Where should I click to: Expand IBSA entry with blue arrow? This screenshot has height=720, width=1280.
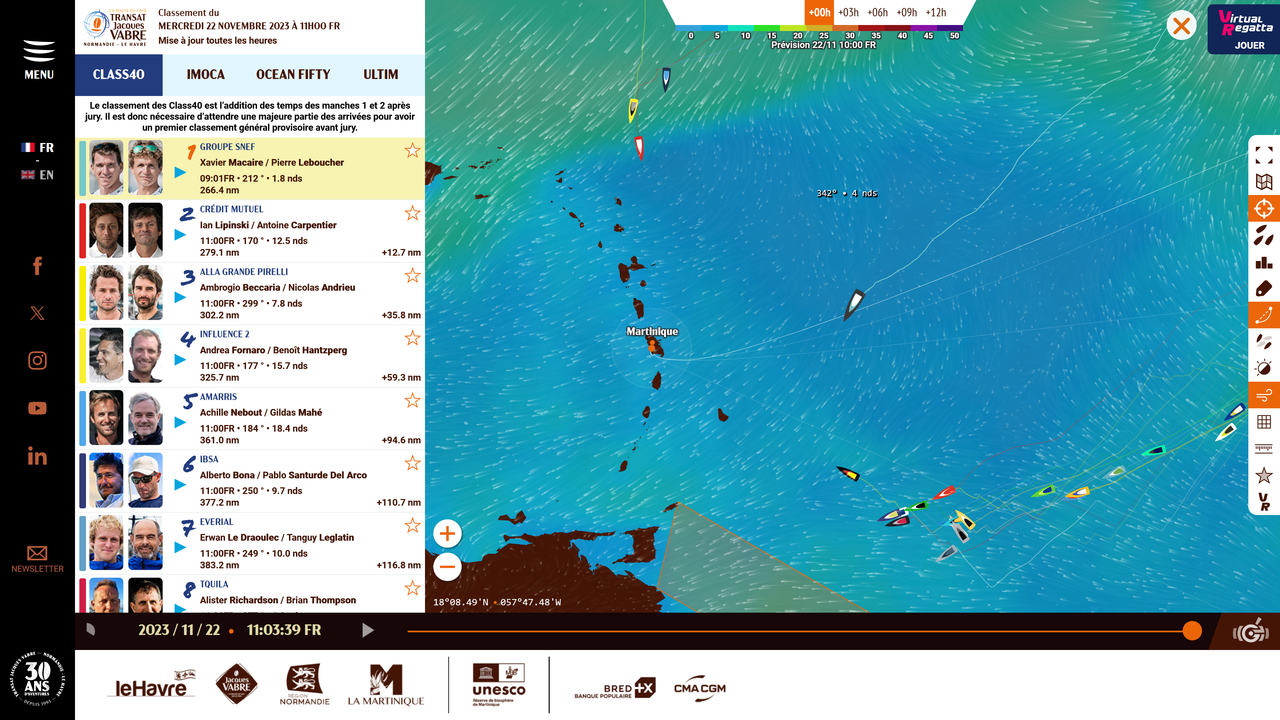pos(181,485)
